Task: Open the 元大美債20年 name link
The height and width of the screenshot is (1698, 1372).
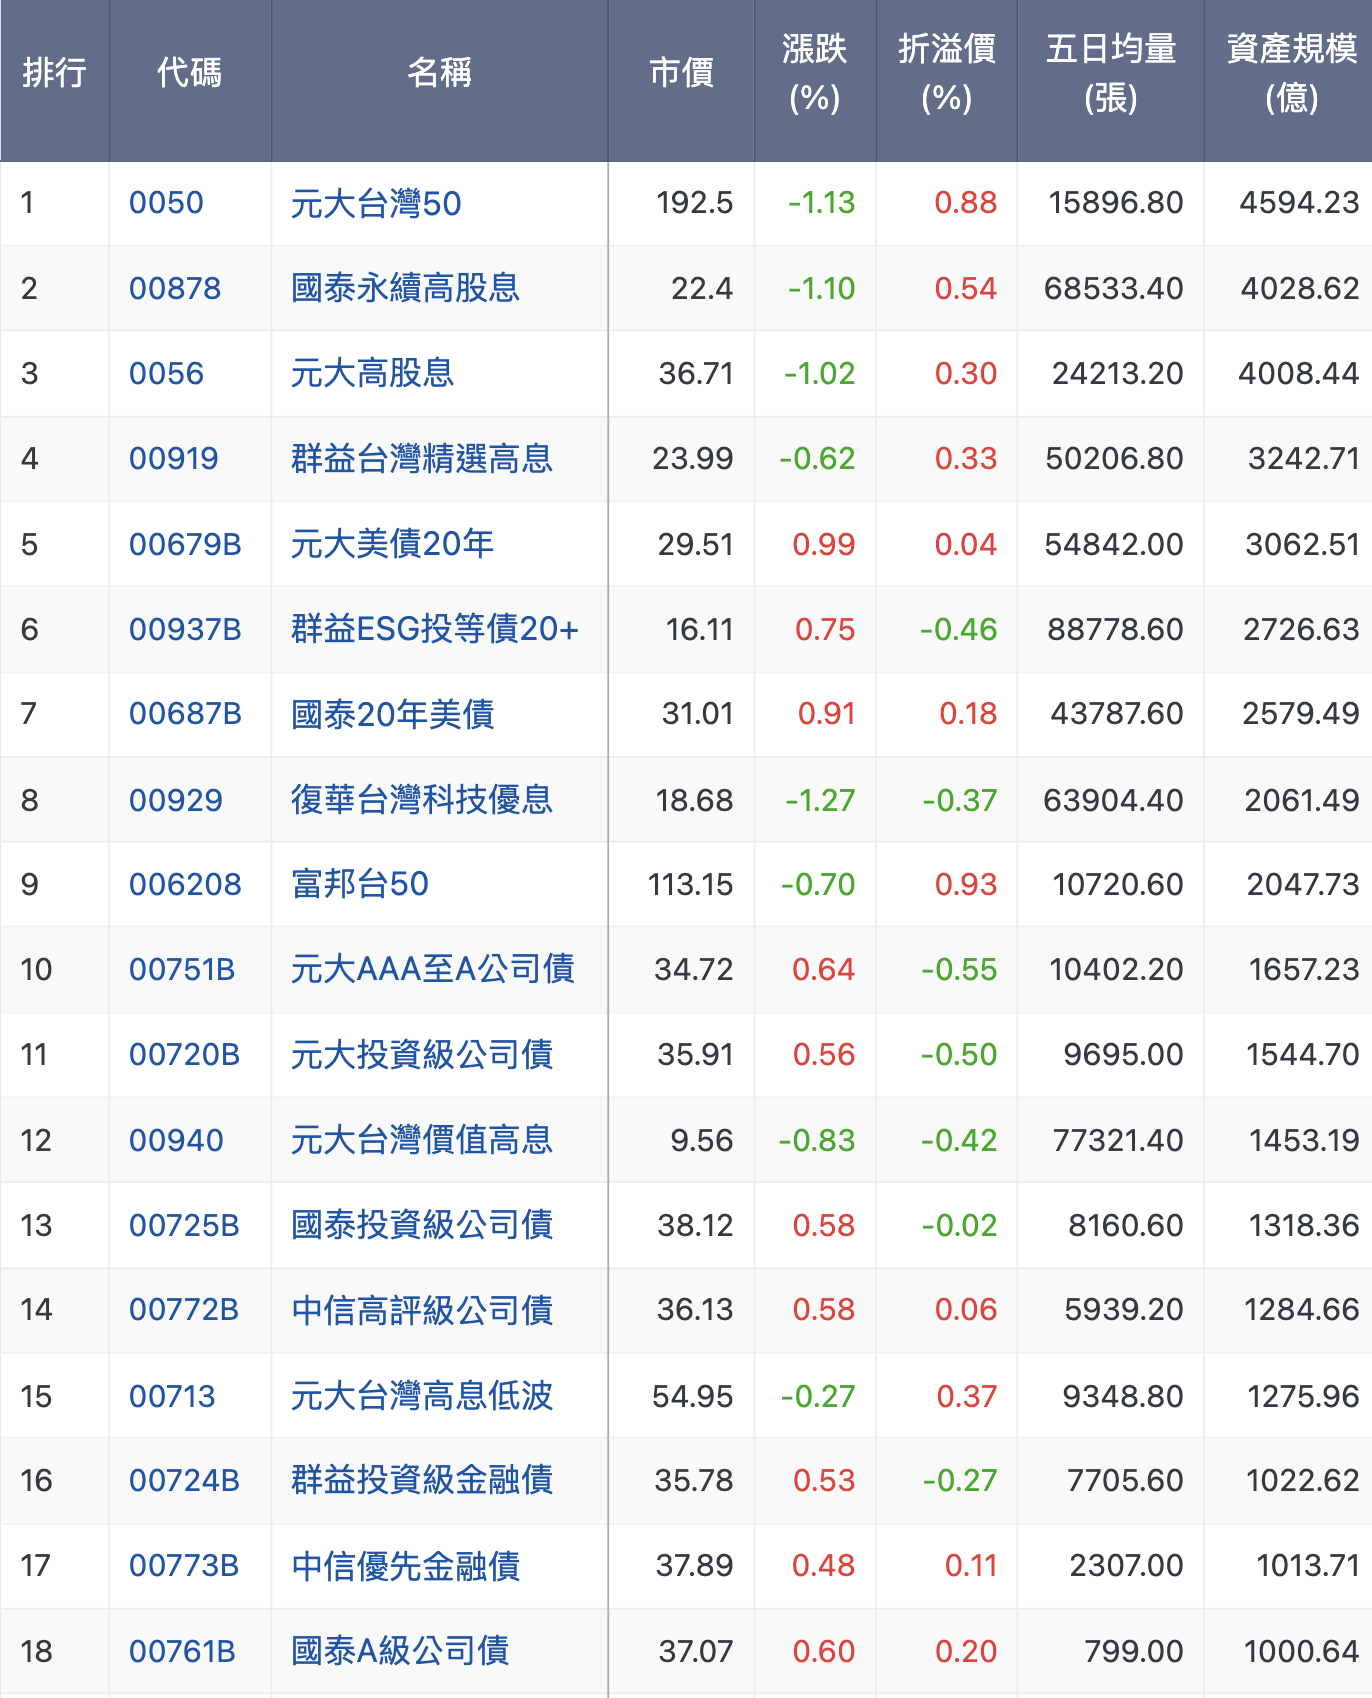Action: (392, 544)
